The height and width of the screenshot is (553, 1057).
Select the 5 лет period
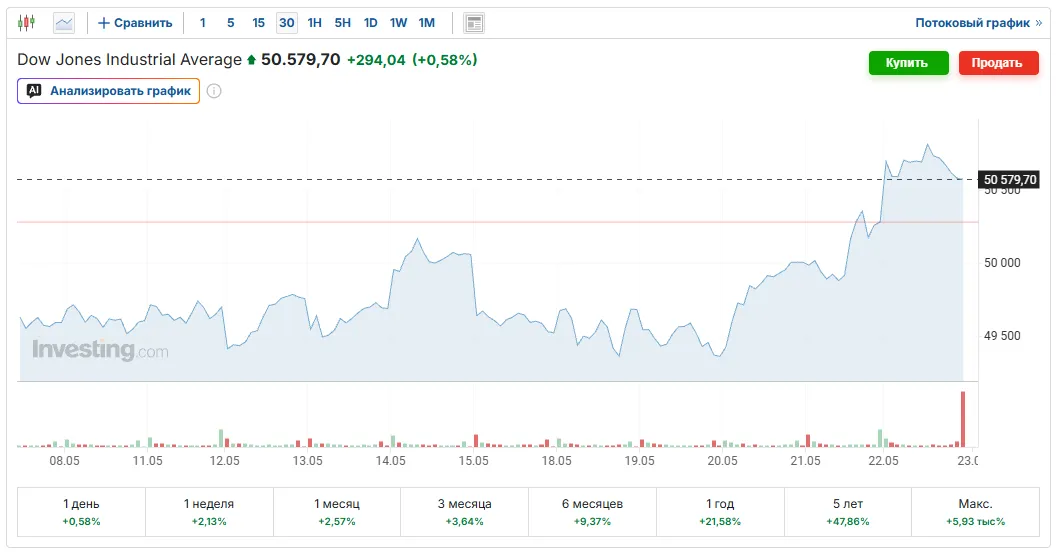coord(847,512)
